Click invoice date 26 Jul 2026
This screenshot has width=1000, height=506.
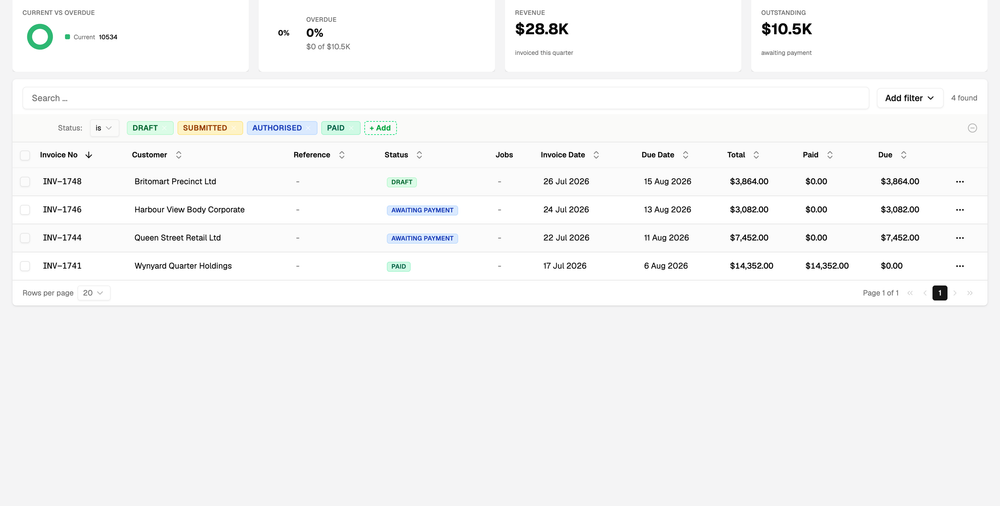[566, 182]
